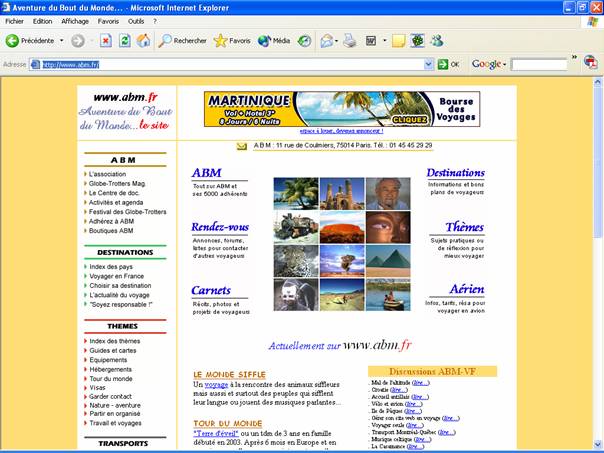Open Globe-Trotters Mag sidebar link
This screenshot has width=604, height=453.
coord(117,183)
